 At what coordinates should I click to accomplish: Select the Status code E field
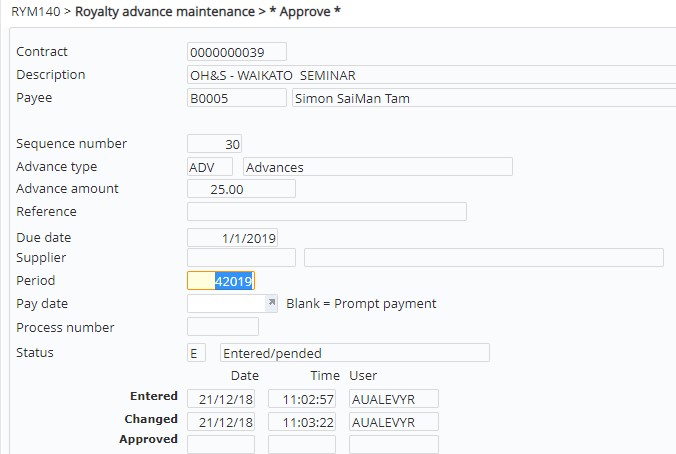tap(196, 353)
